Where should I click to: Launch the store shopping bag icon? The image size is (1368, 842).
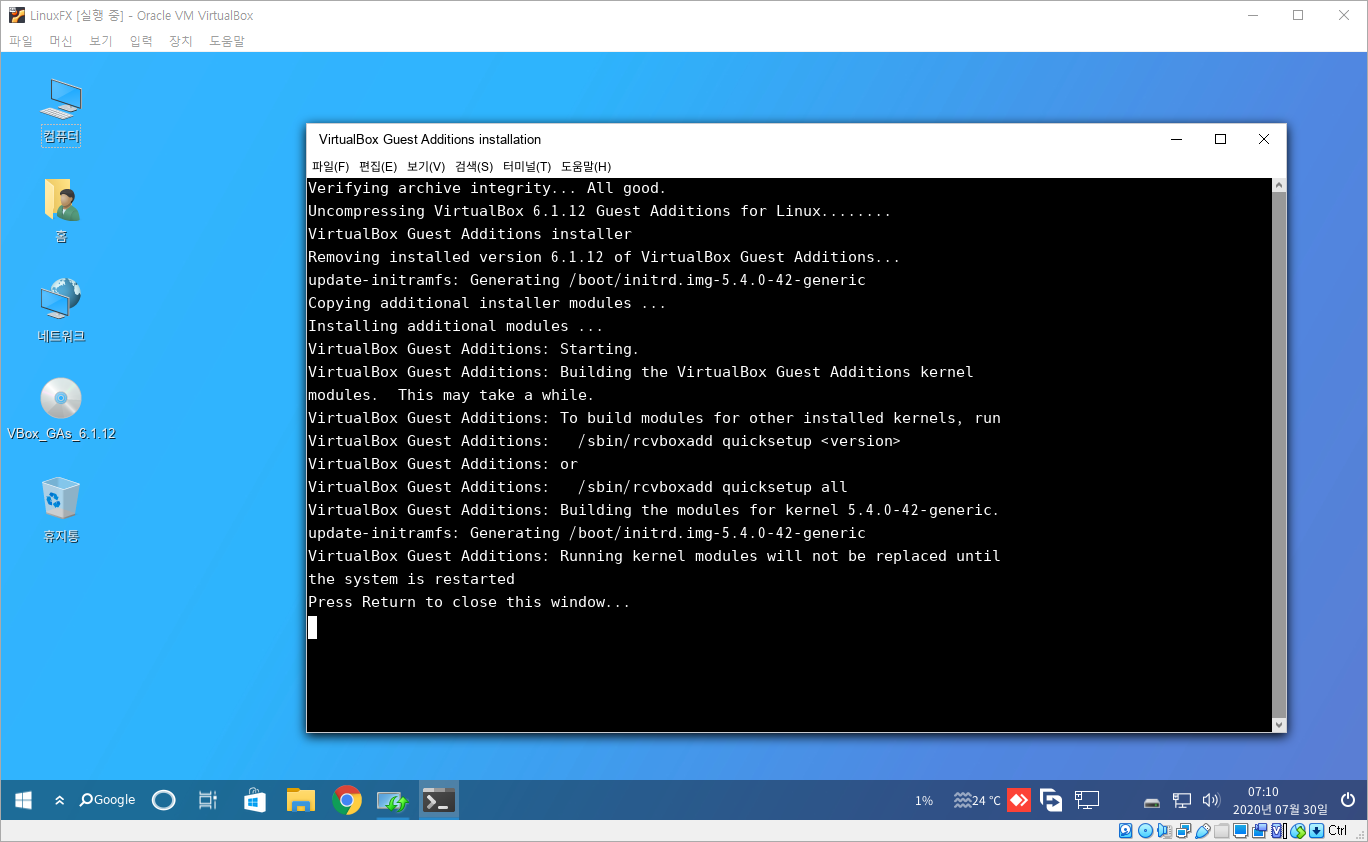254,800
